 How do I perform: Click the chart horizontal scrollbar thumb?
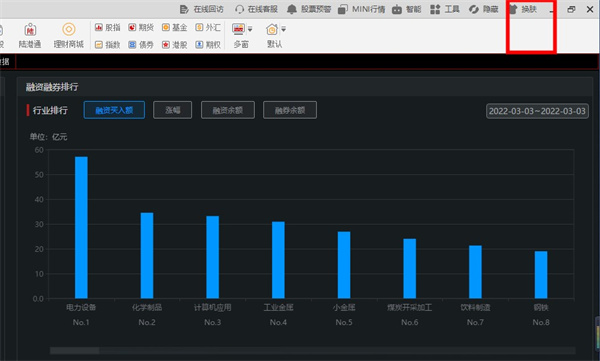coord(75,351)
